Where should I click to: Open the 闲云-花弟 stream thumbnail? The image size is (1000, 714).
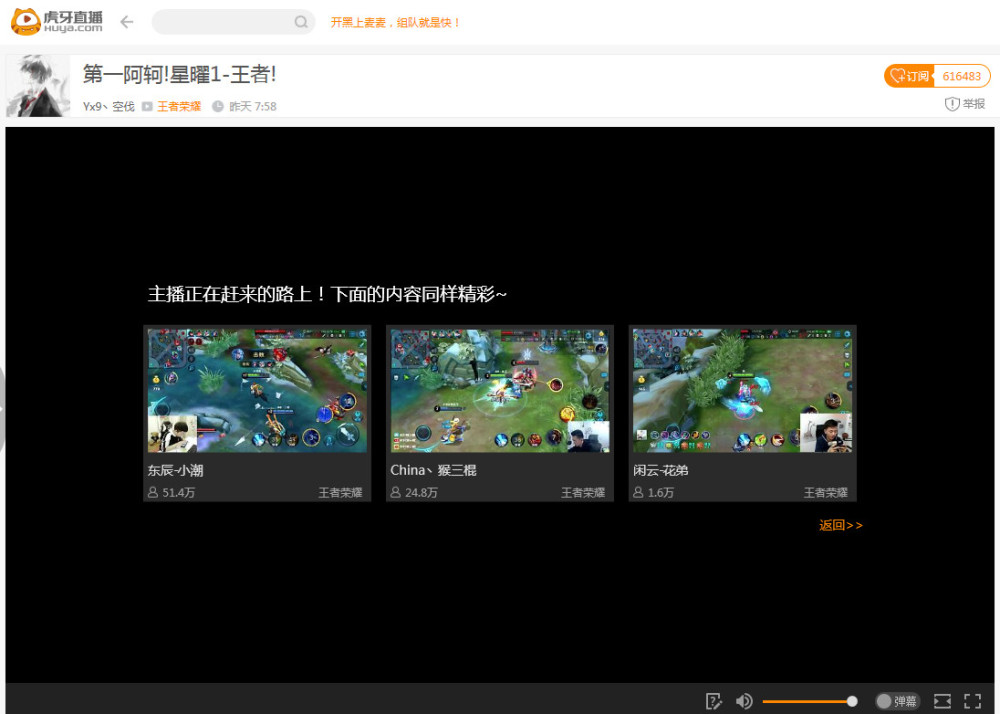coord(742,390)
